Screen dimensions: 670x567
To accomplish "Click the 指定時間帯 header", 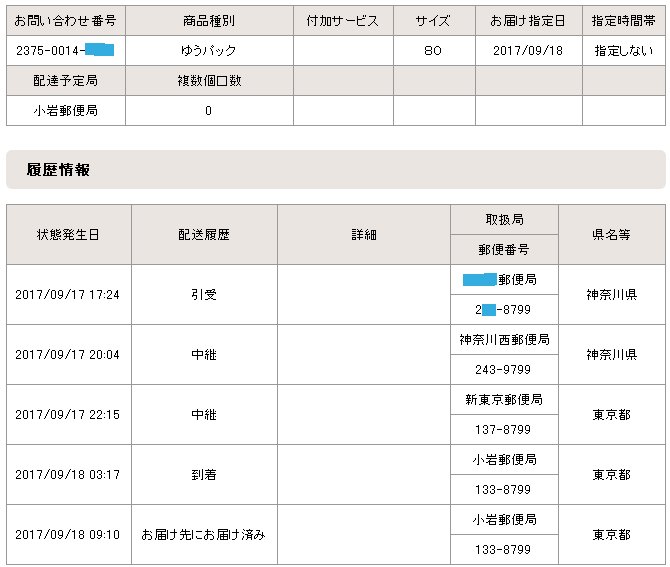I will click(x=624, y=21).
